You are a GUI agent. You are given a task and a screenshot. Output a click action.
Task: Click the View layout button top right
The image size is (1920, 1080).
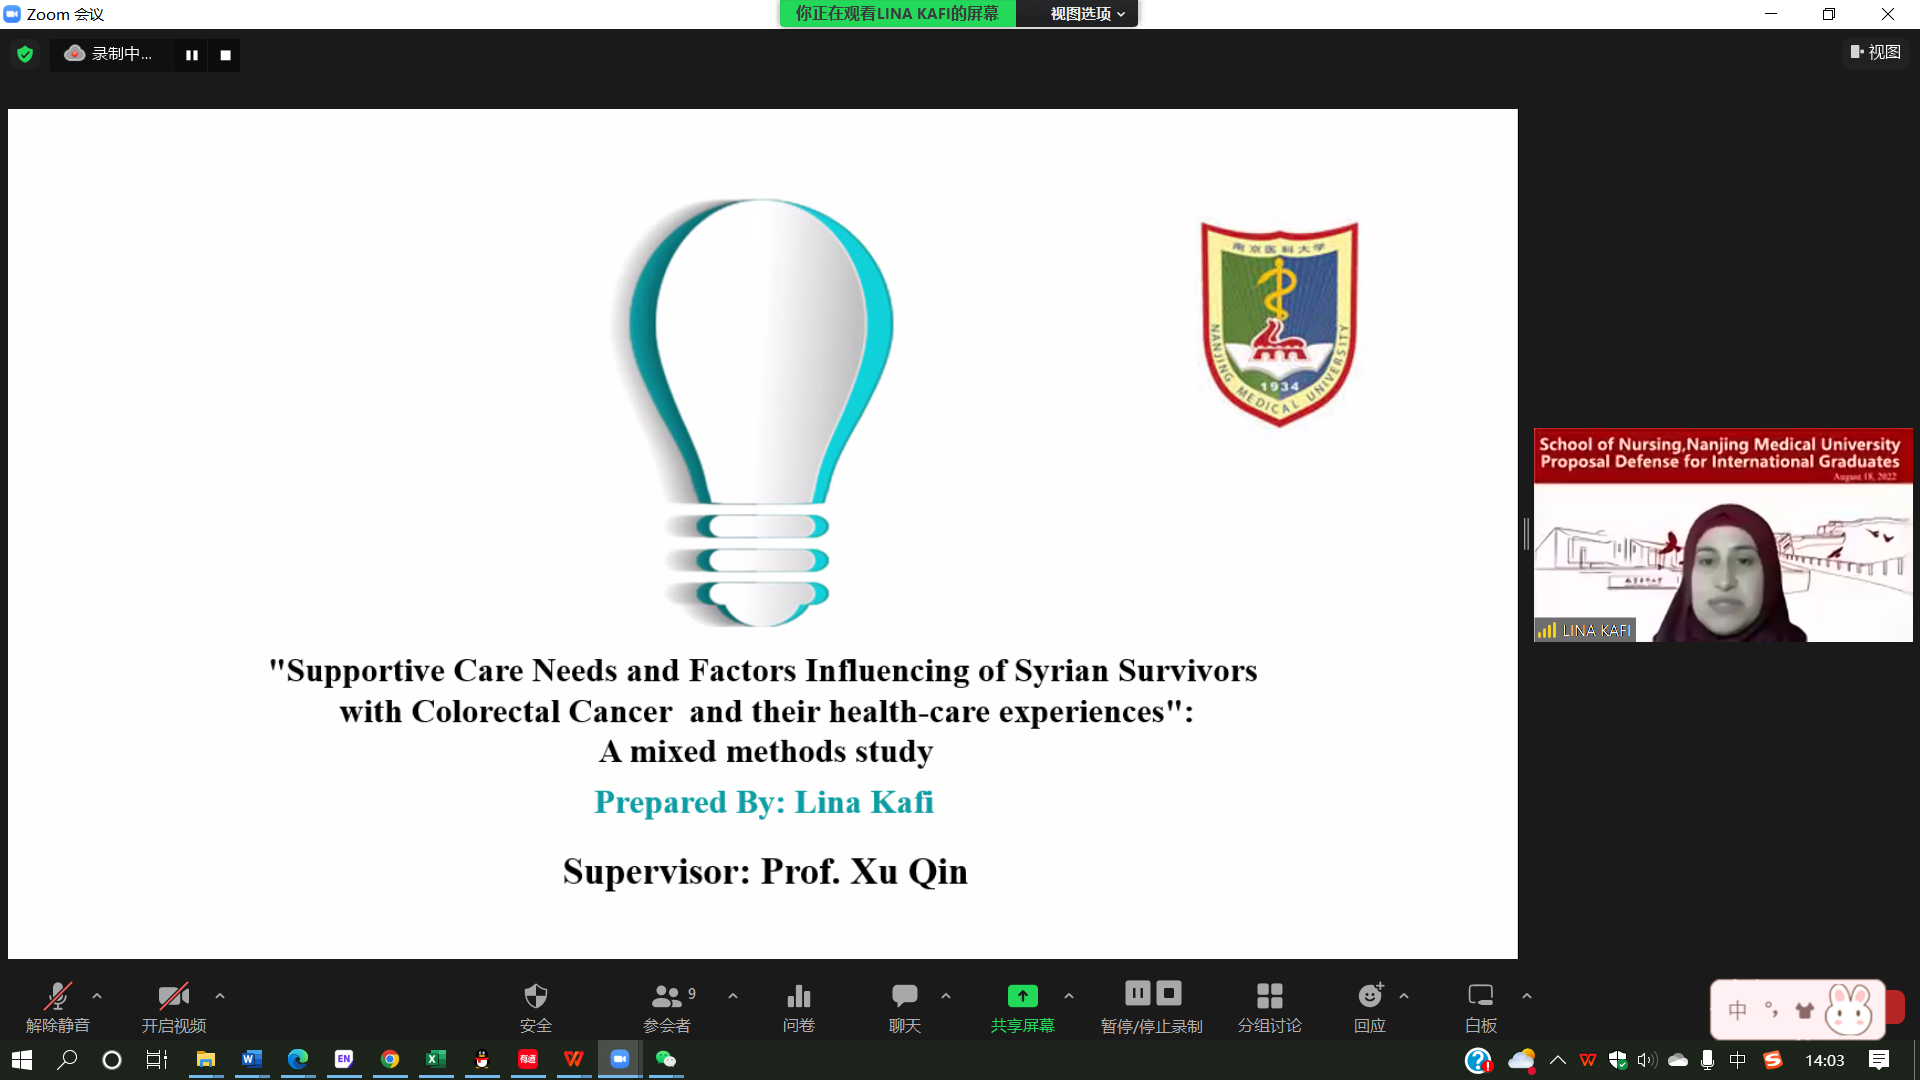(1875, 52)
